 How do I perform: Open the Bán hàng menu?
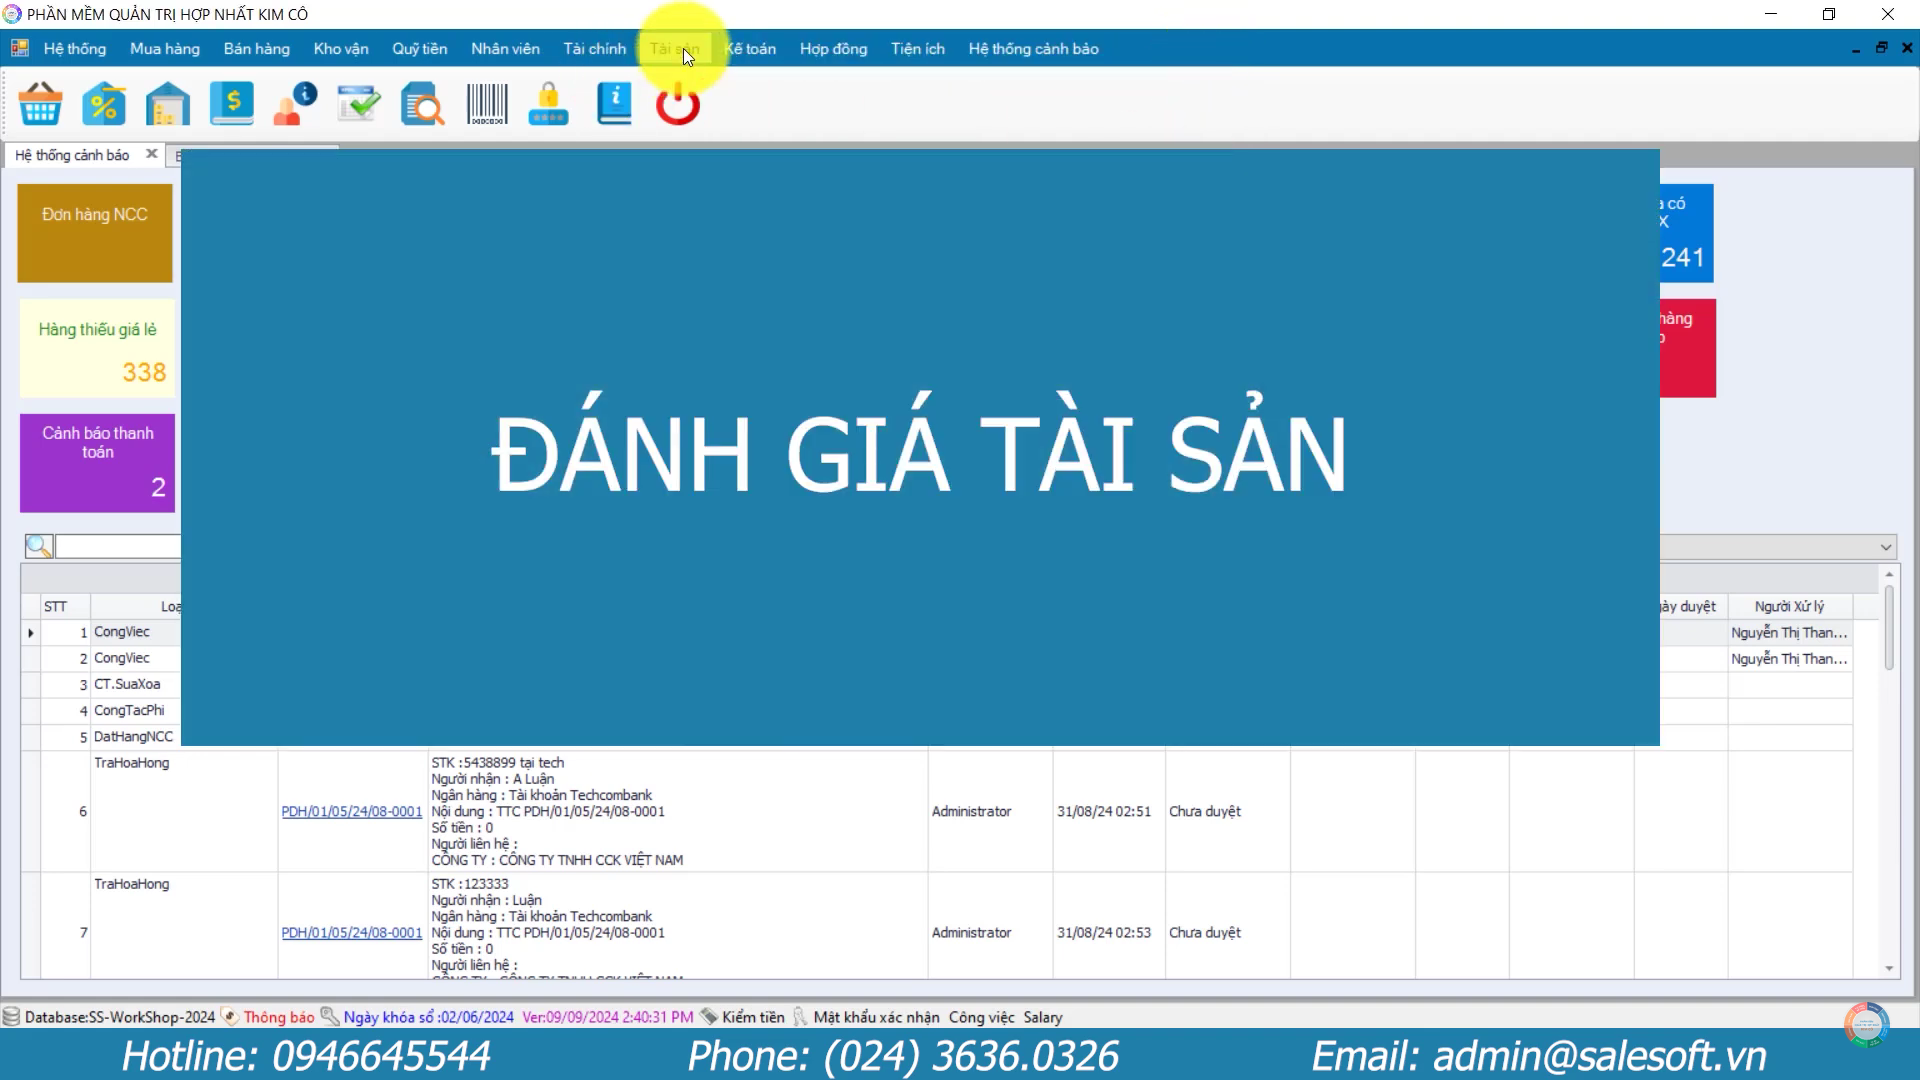point(257,48)
